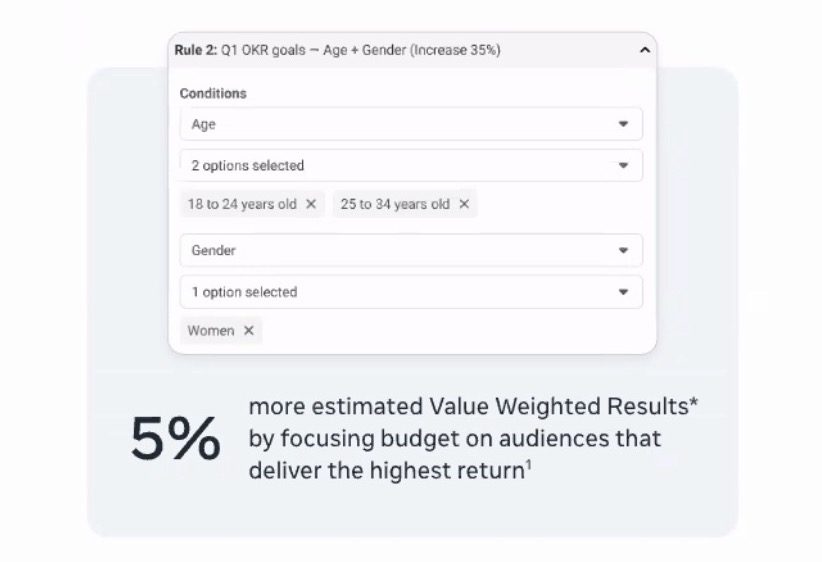822x562 pixels.
Task: Click the Rule 2 Q1 OKR goals title
Action: pos(337,50)
